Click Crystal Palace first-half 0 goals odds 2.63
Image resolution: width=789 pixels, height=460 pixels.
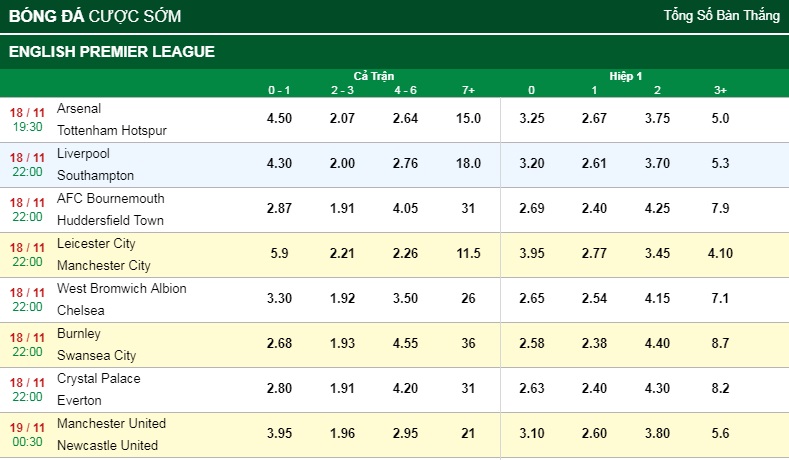531,389
